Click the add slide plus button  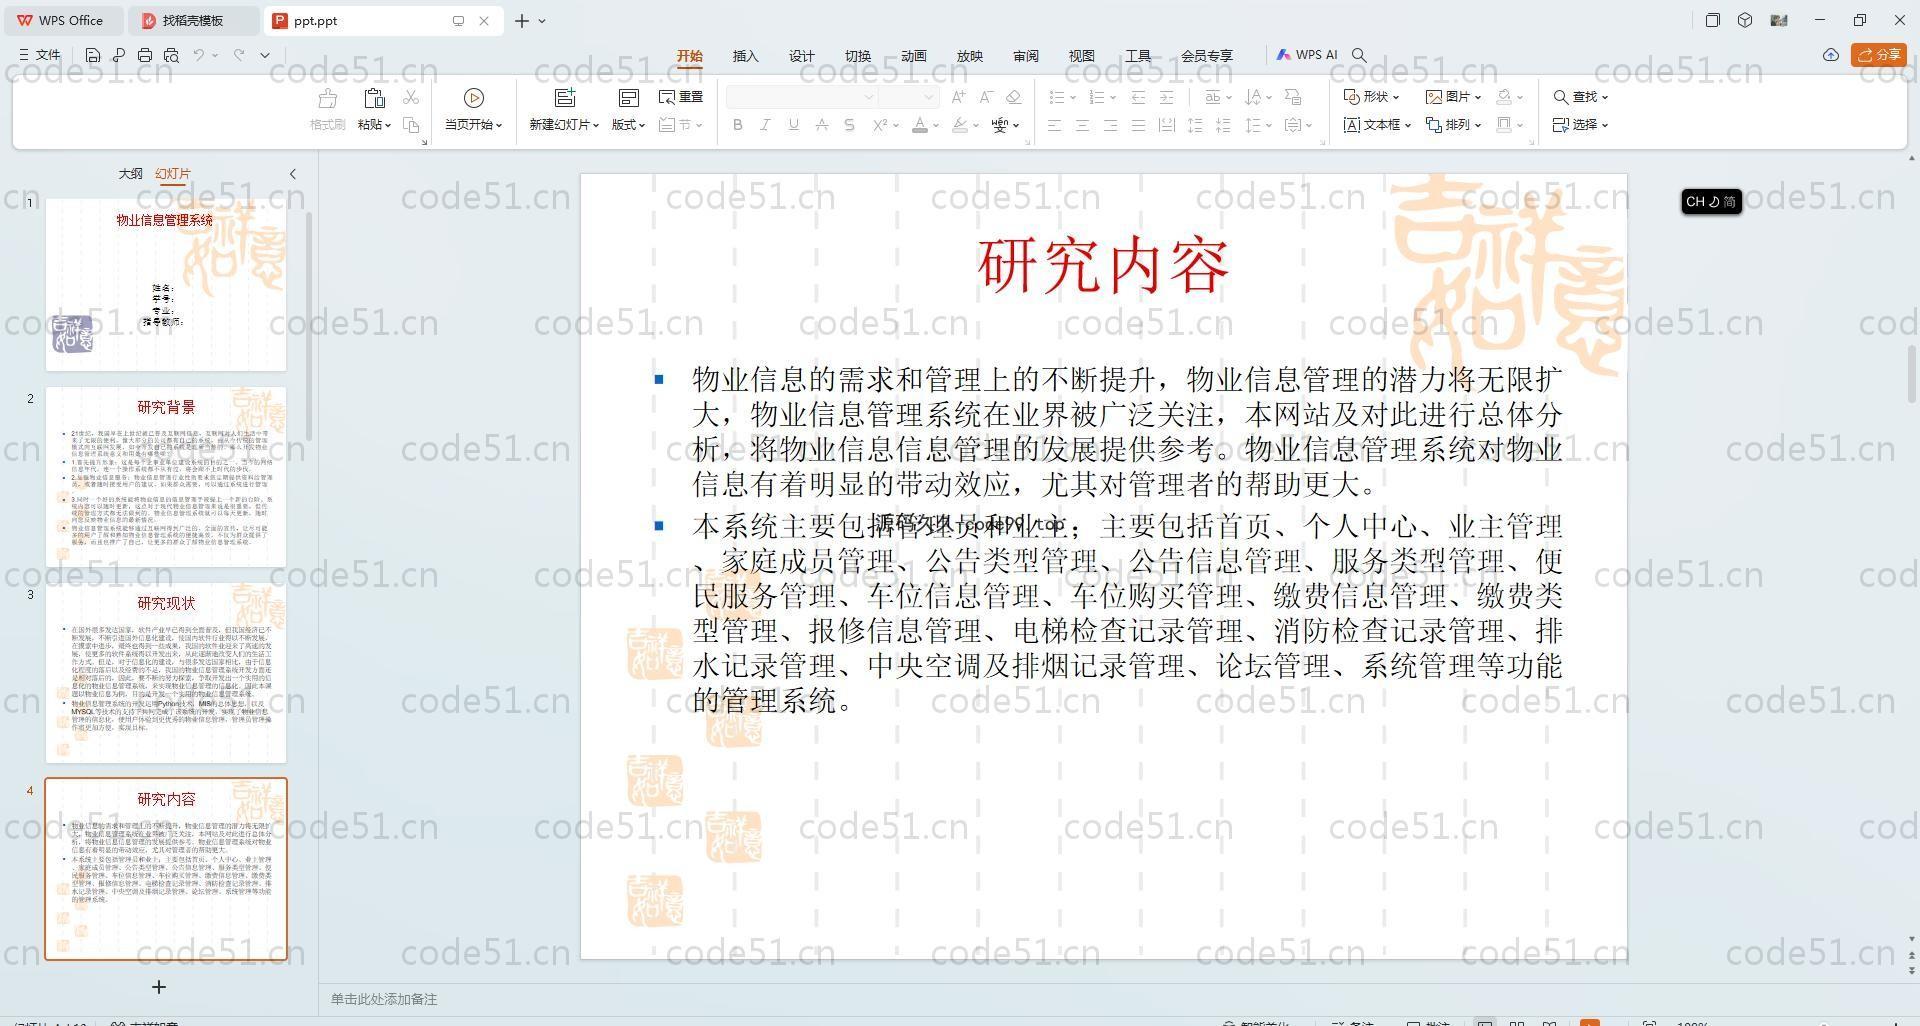click(x=159, y=987)
